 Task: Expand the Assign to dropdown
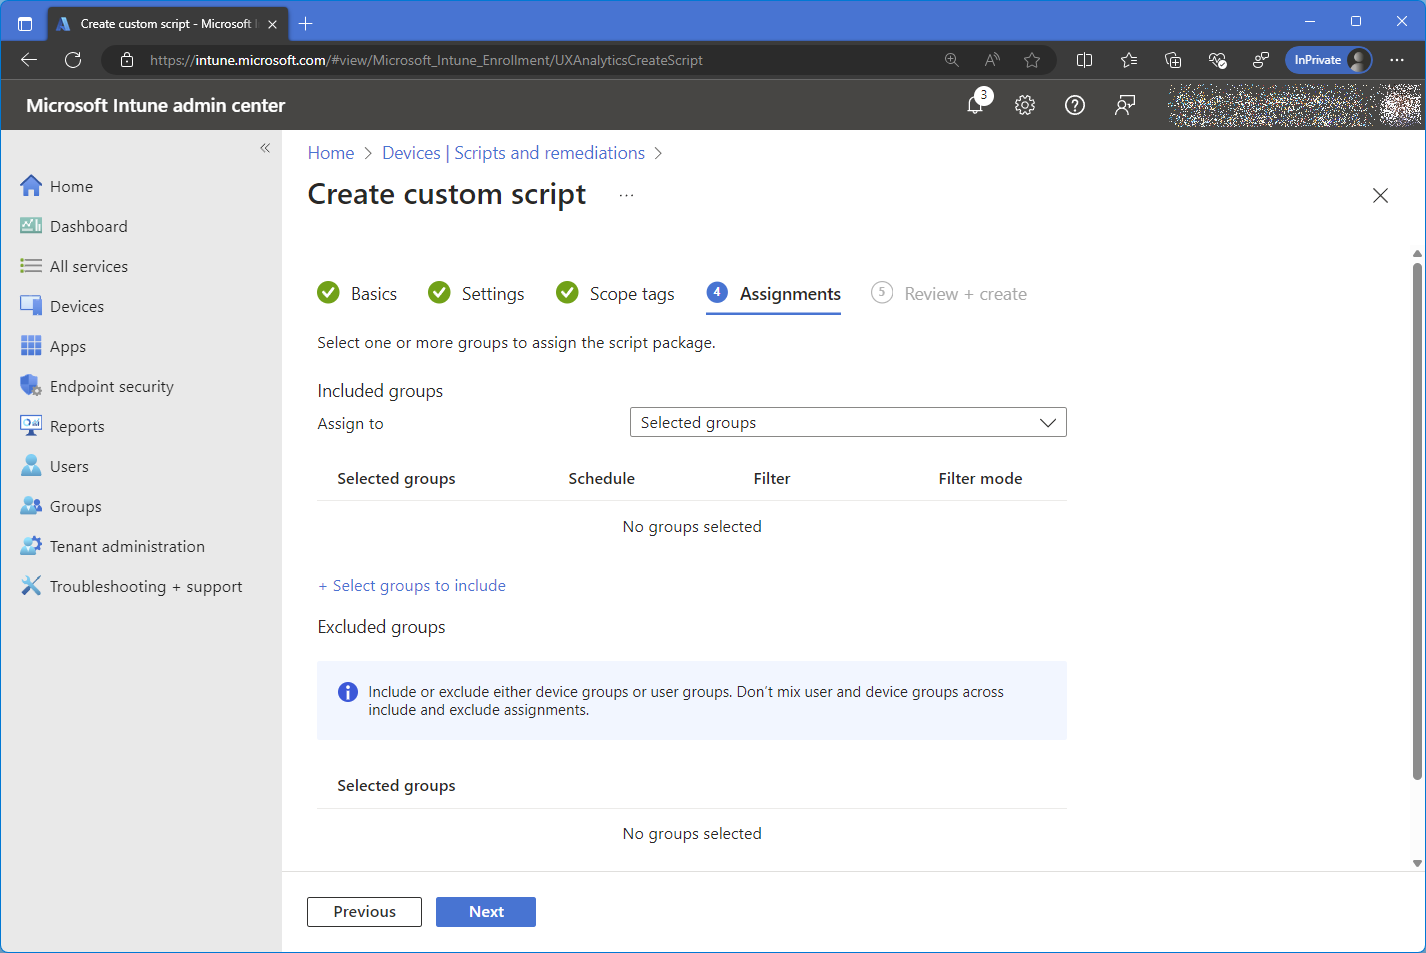pos(847,422)
